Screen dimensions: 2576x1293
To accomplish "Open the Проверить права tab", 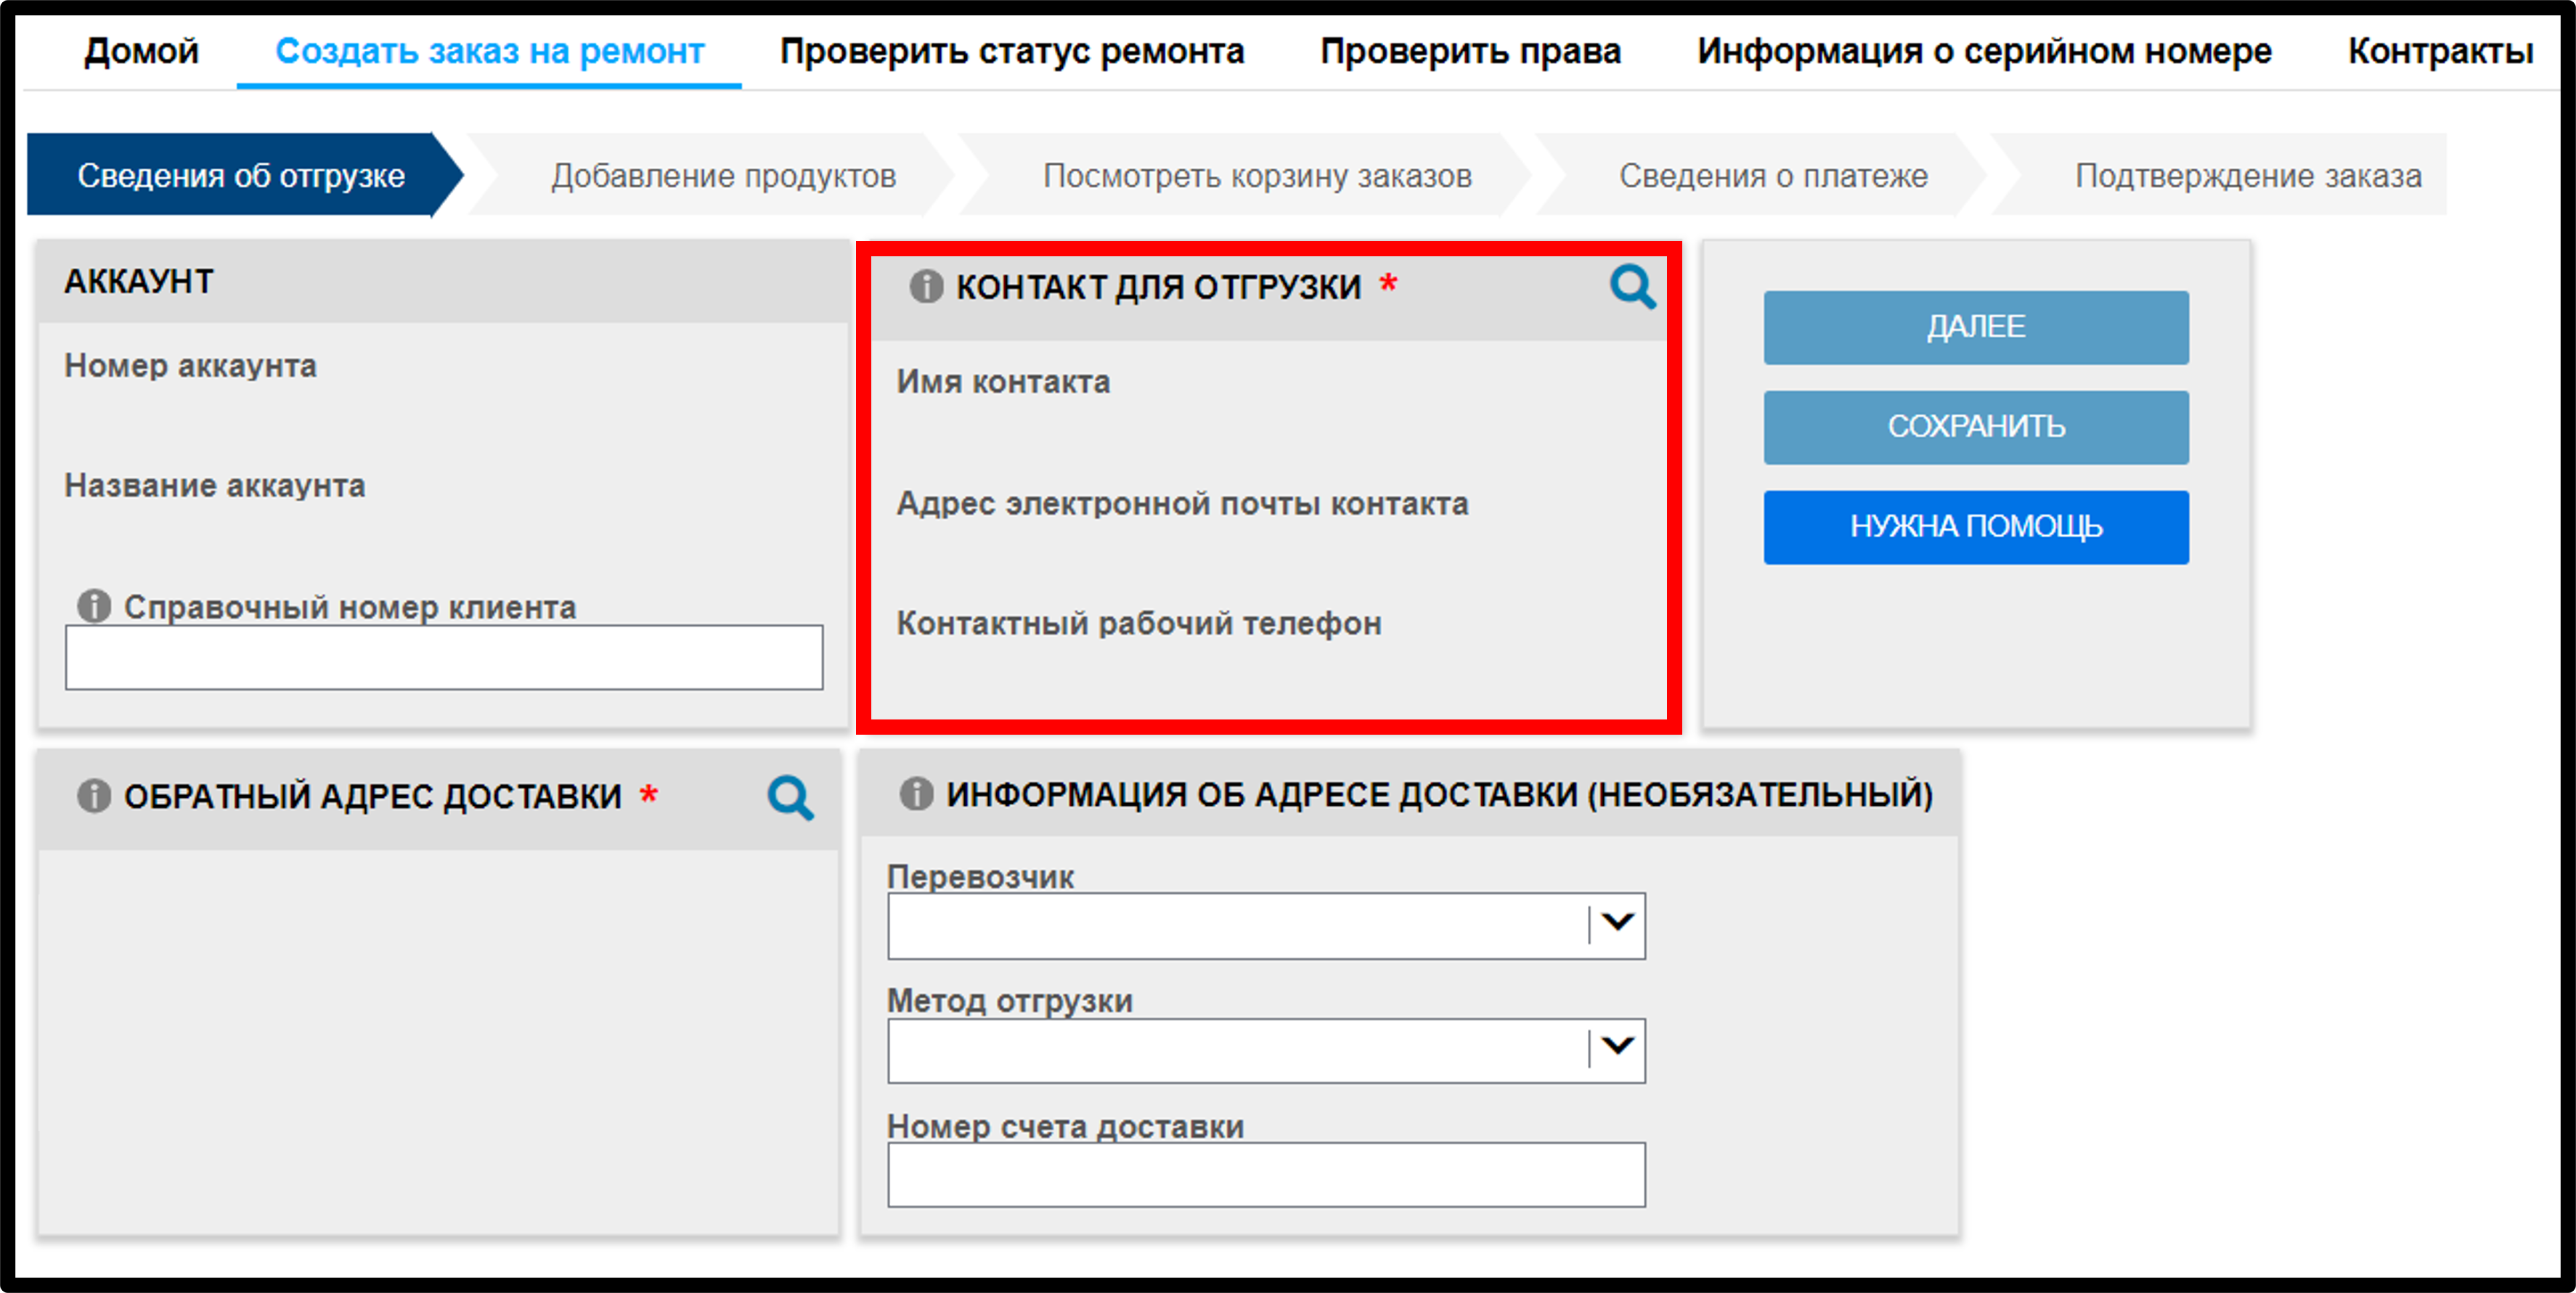I will pos(1470,51).
